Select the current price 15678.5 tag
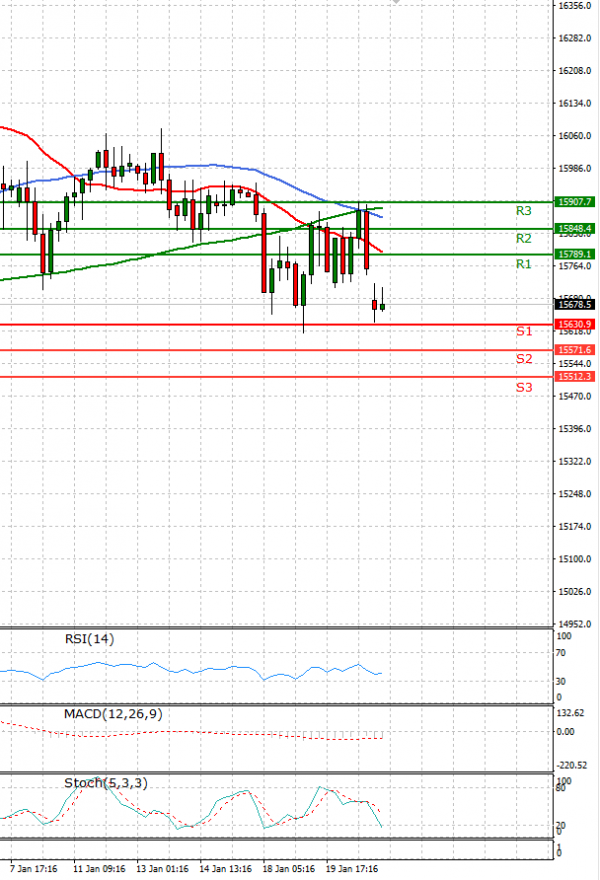Screen dimensions: 600x880 pyautogui.click(x=575, y=304)
